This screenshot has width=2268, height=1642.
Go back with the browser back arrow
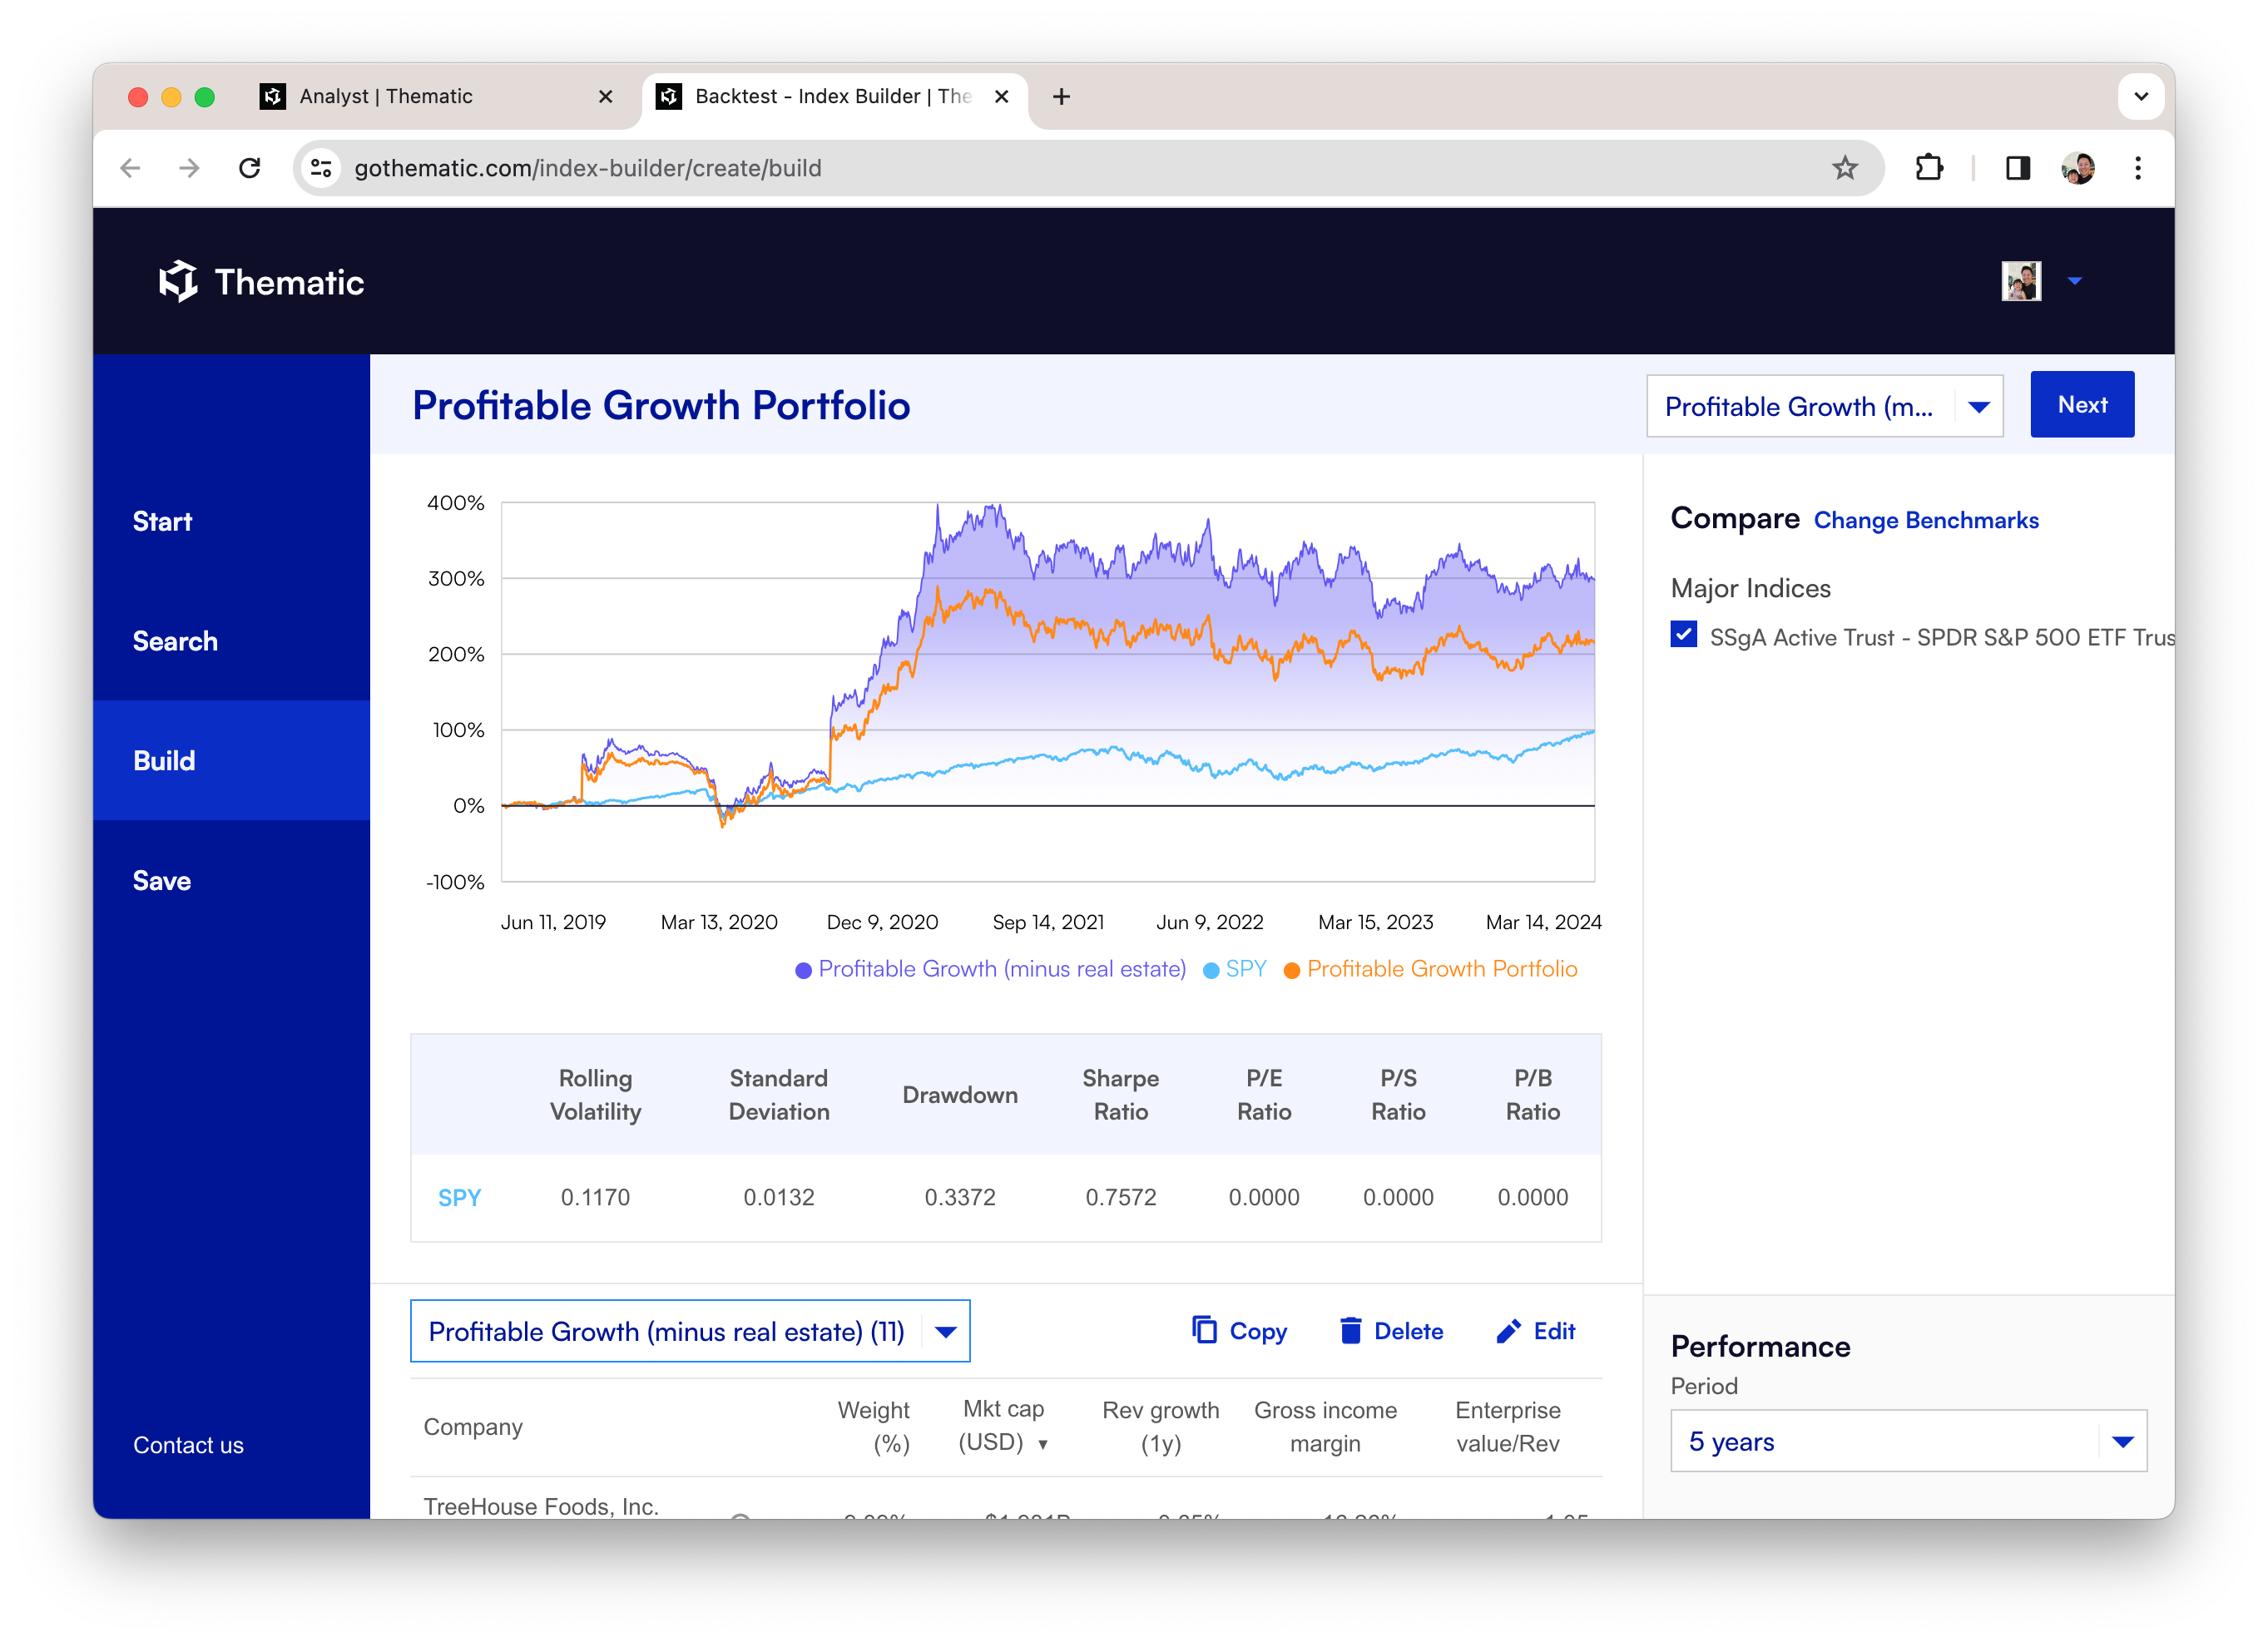pos(130,168)
